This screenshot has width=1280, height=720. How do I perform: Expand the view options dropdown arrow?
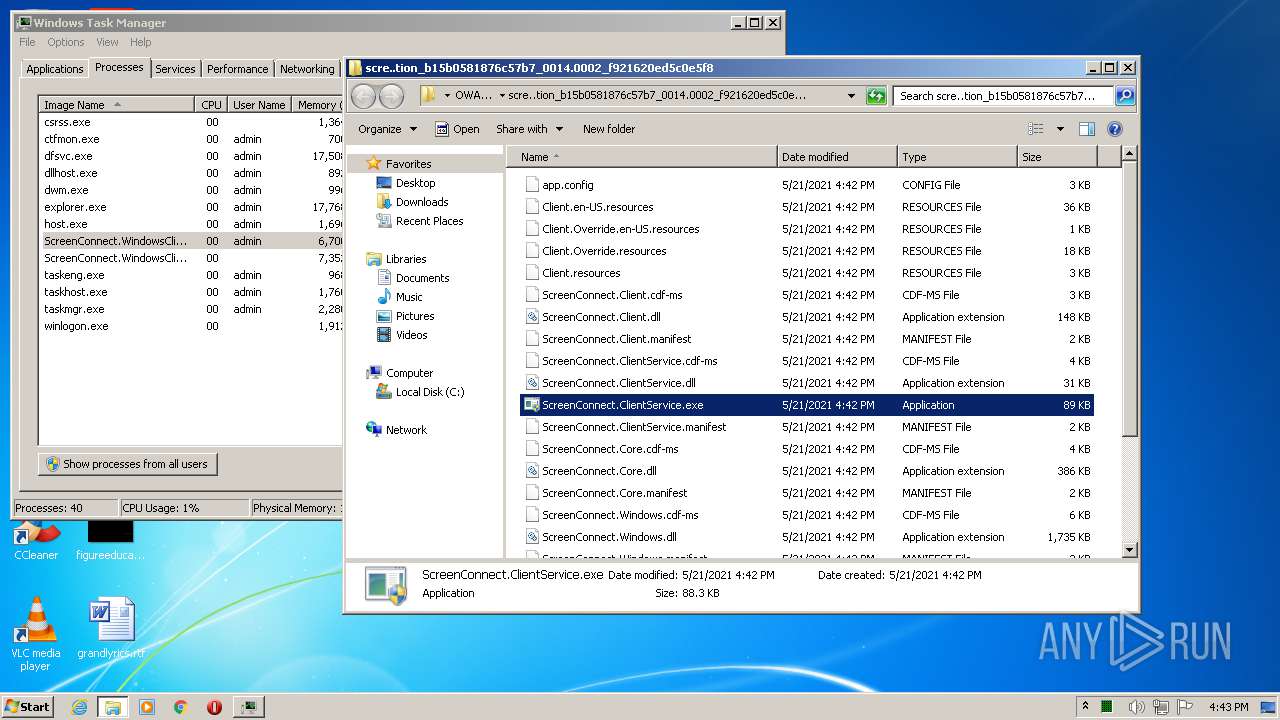pos(1060,129)
